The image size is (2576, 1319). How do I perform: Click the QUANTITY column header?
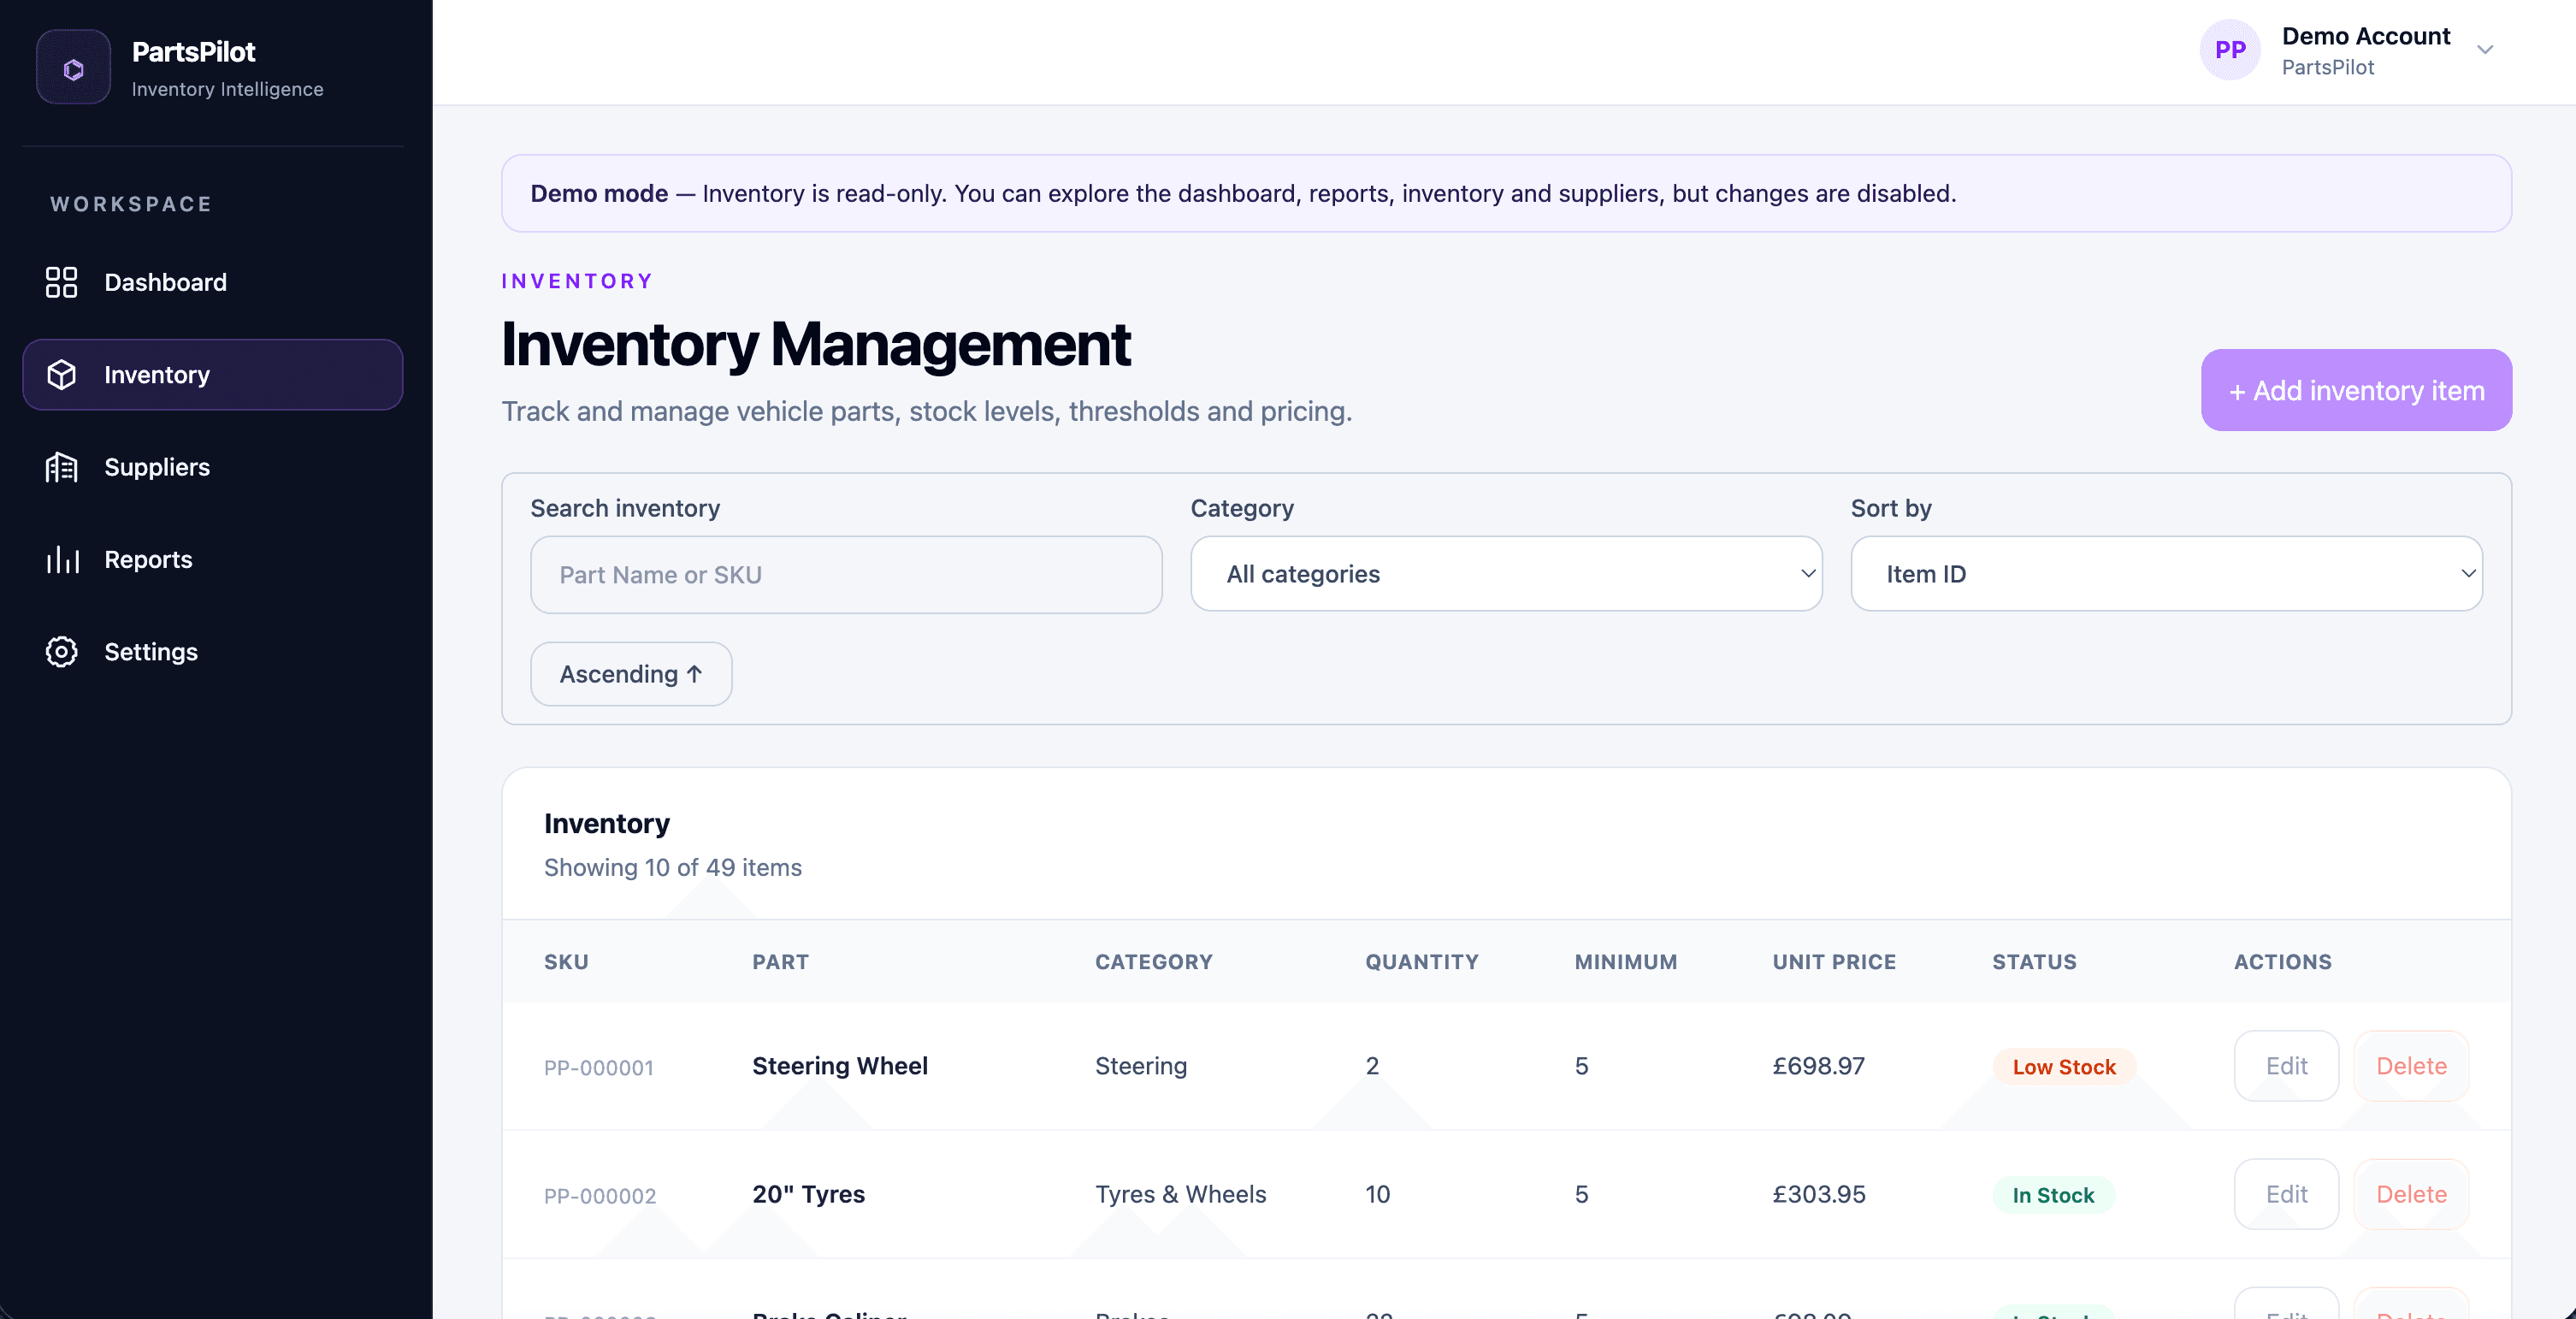(1421, 962)
